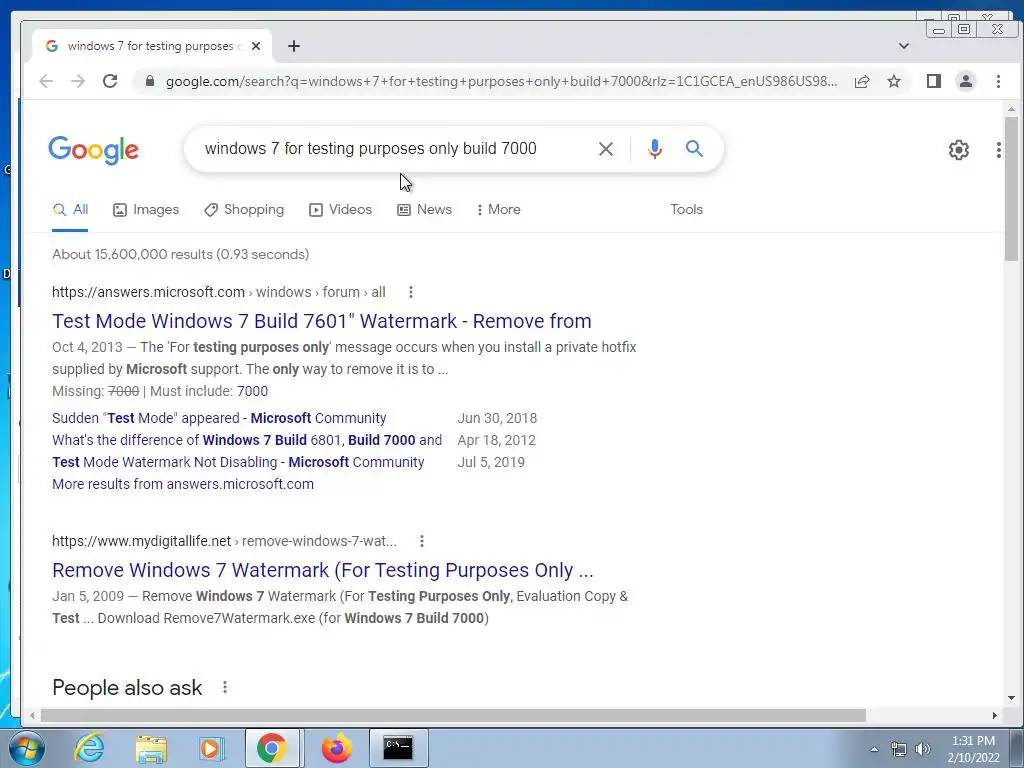Require the term 7000 via Must include
The height and width of the screenshot is (768, 1024).
(252, 391)
